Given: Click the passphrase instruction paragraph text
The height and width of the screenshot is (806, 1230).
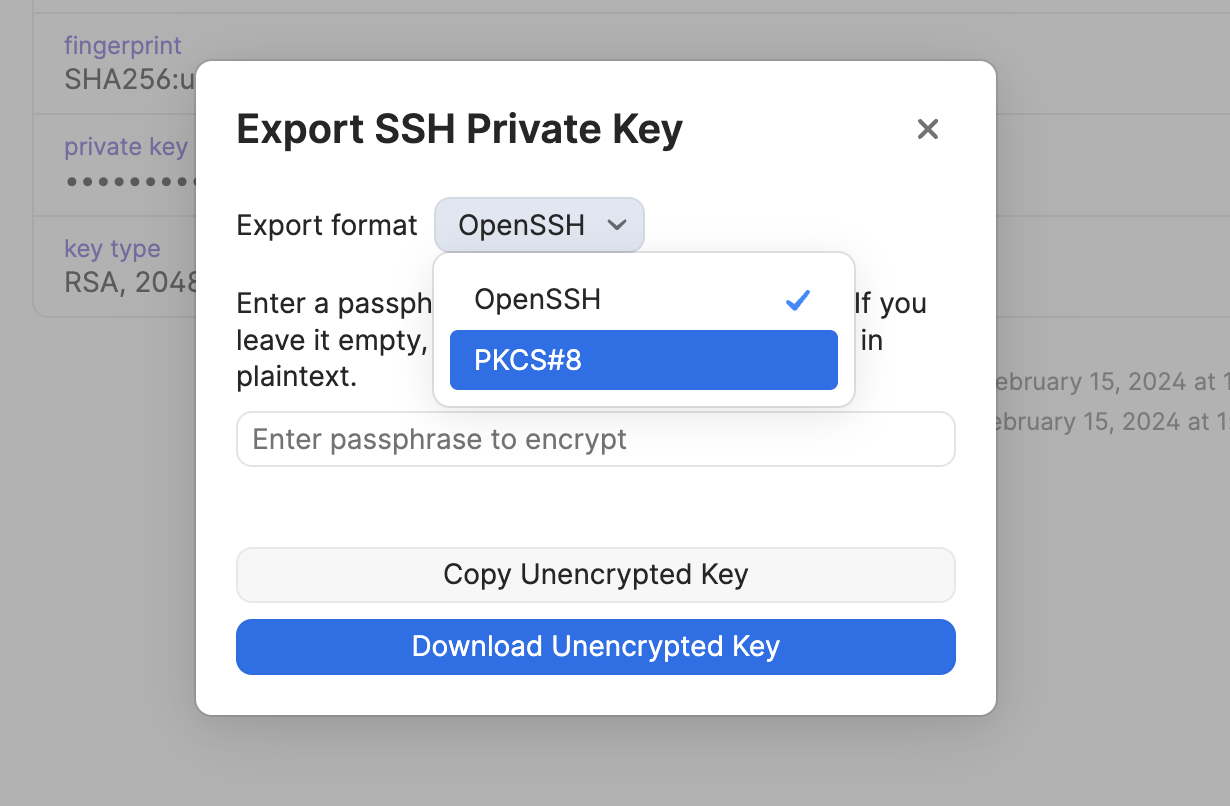Looking at the screenshot, I should [x=330, y=342].
